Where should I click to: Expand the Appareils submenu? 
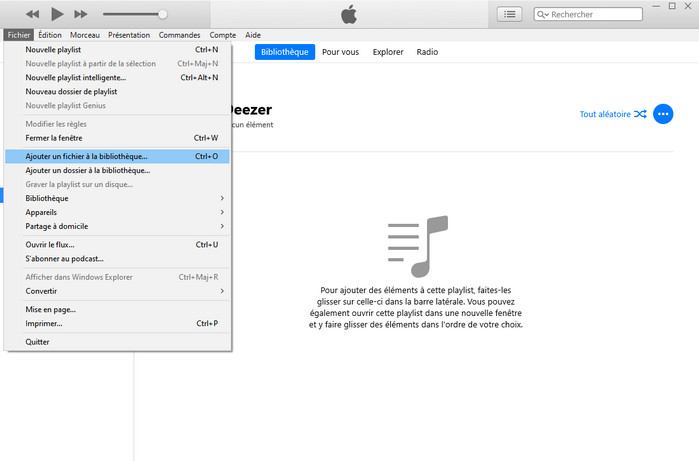tap(117, 212)
